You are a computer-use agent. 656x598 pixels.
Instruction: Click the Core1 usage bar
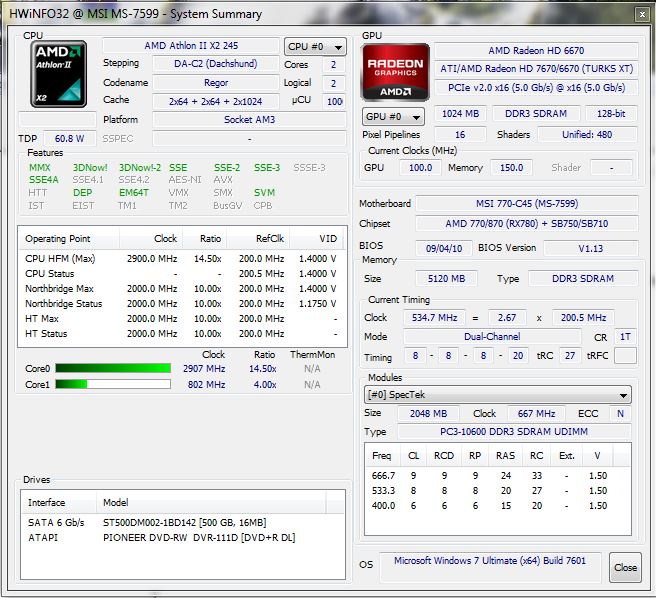(x=113, y=384)
